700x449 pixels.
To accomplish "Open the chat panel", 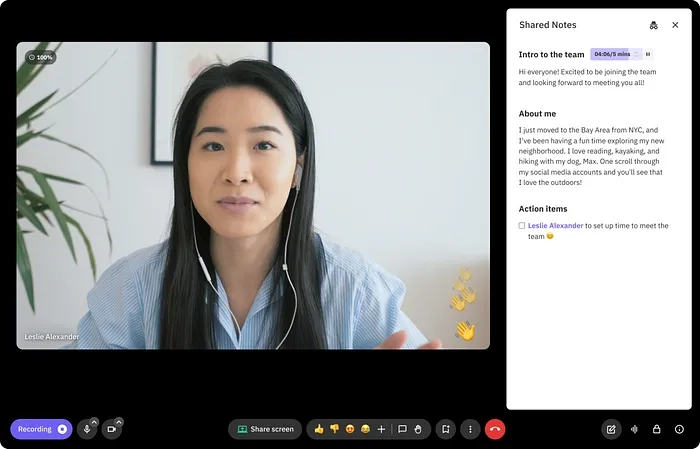I will pos(402,429).
